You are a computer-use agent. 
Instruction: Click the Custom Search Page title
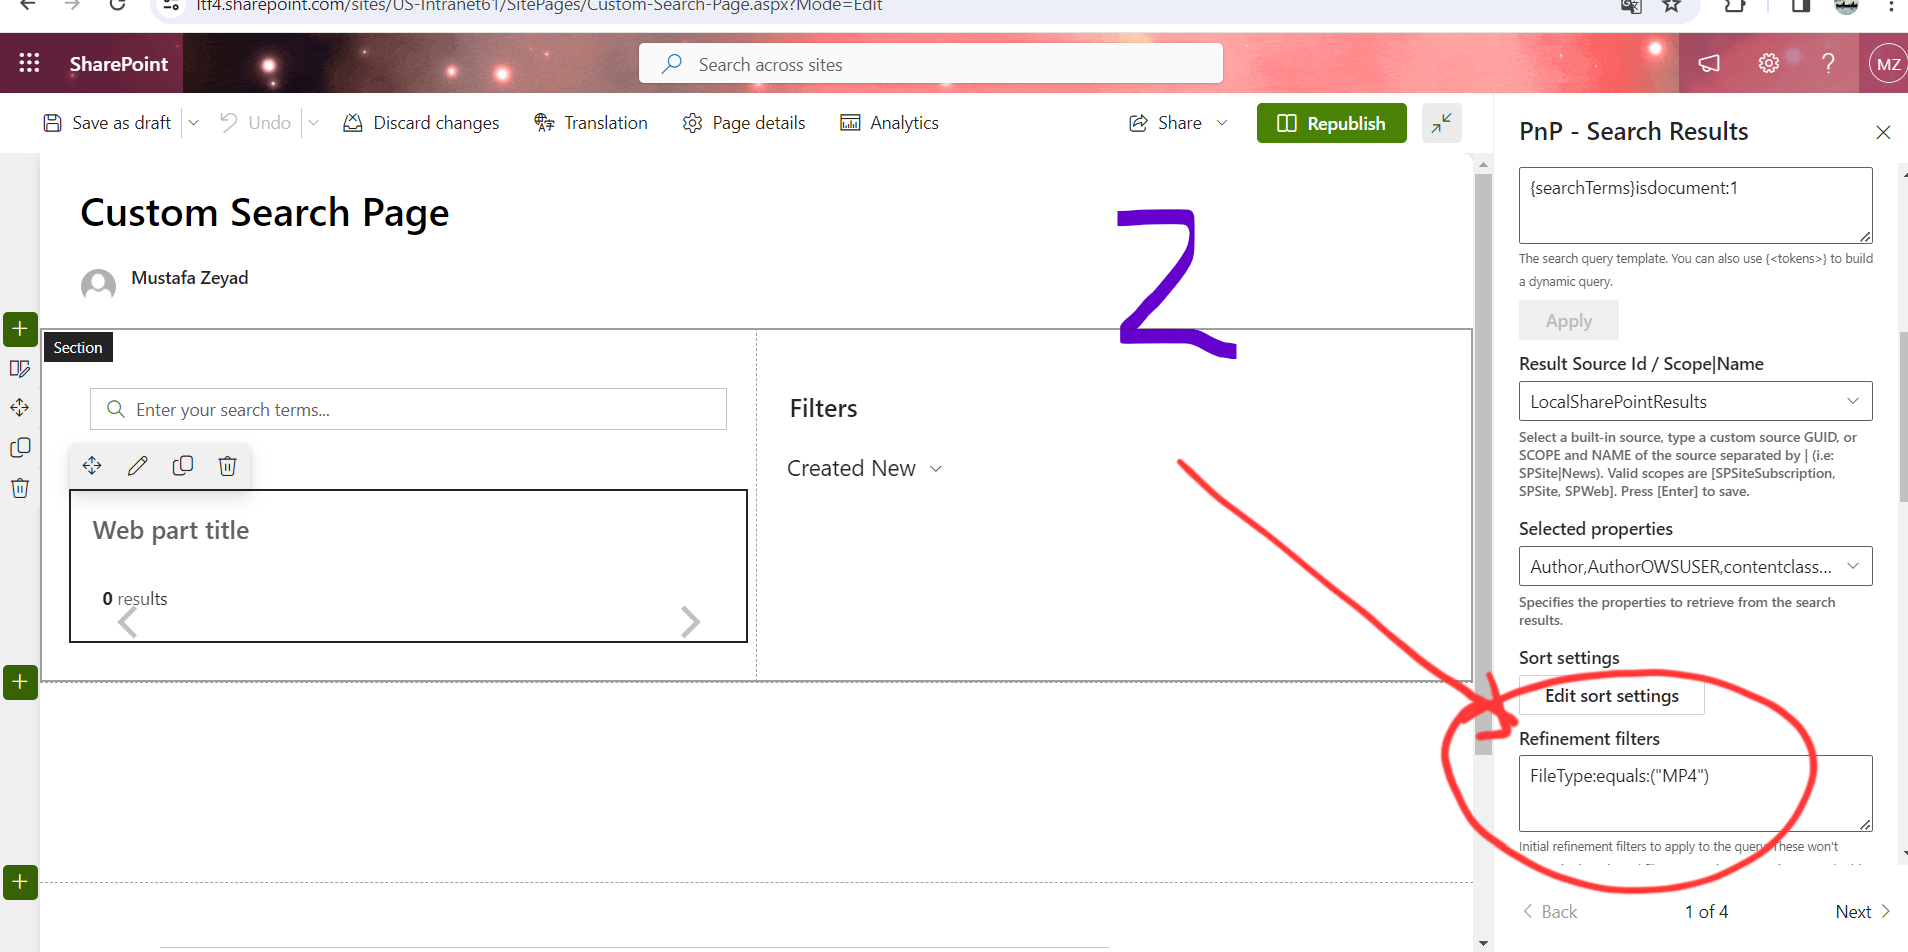265,213
